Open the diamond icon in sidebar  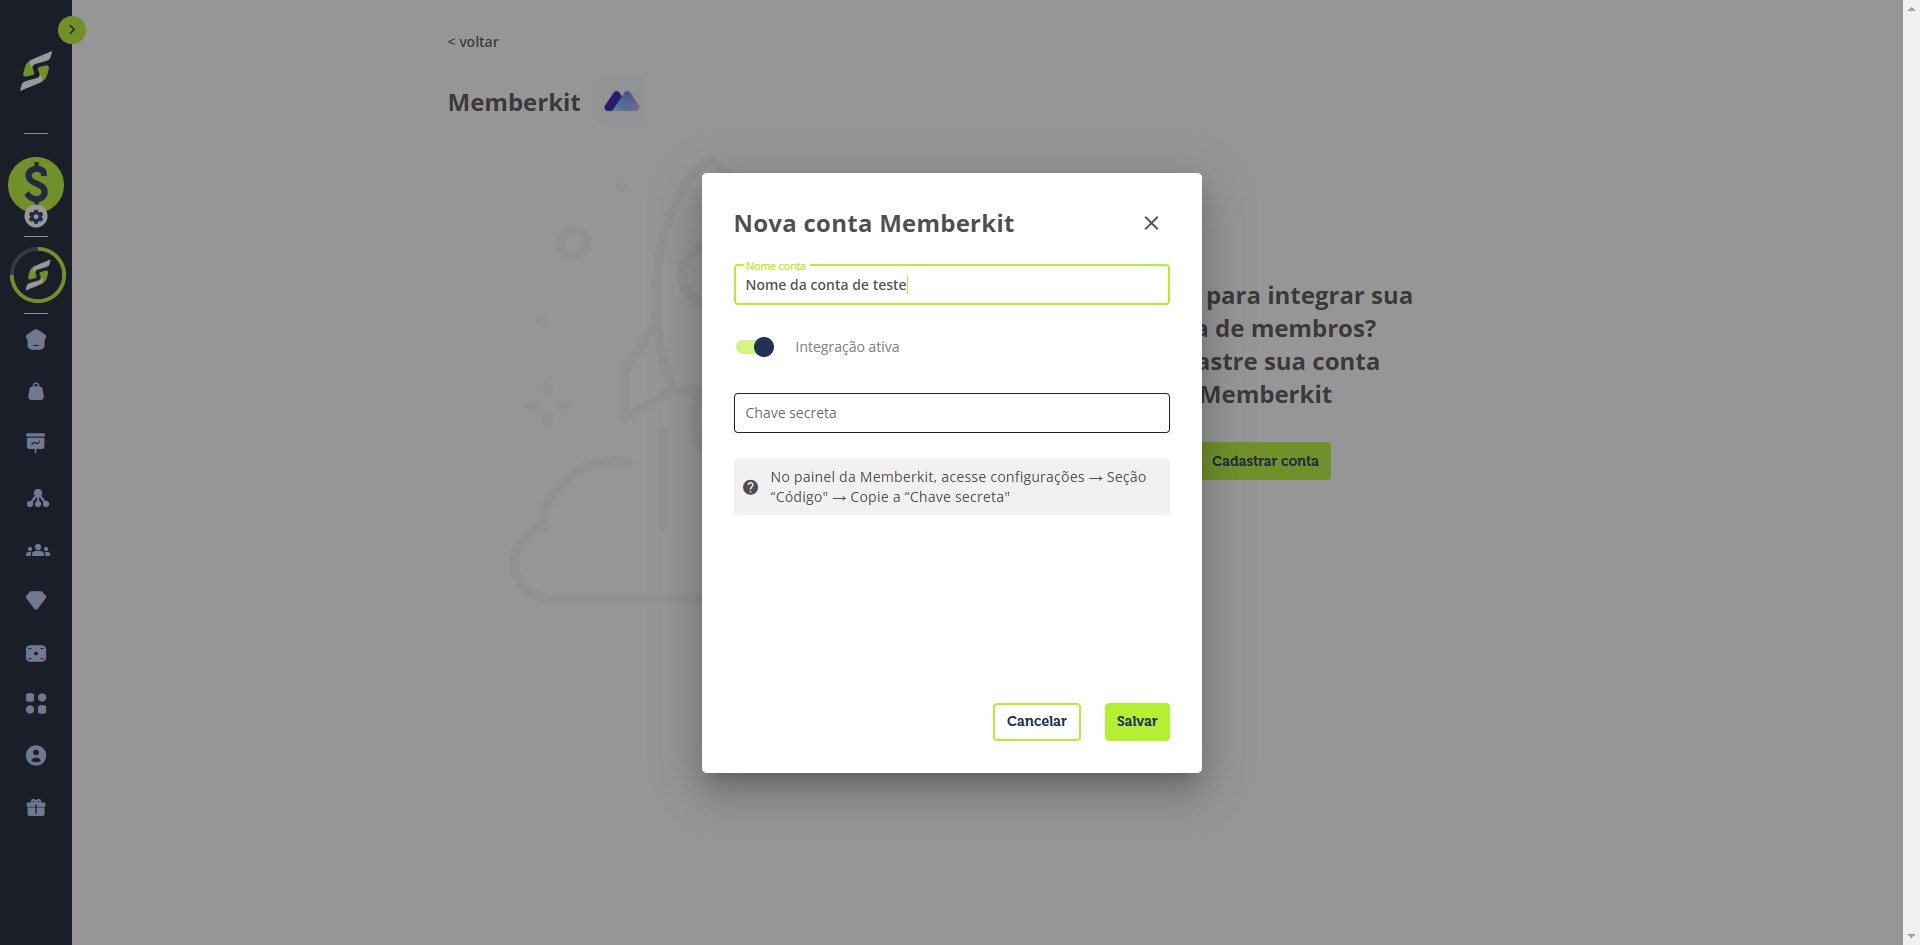(36, 600)
